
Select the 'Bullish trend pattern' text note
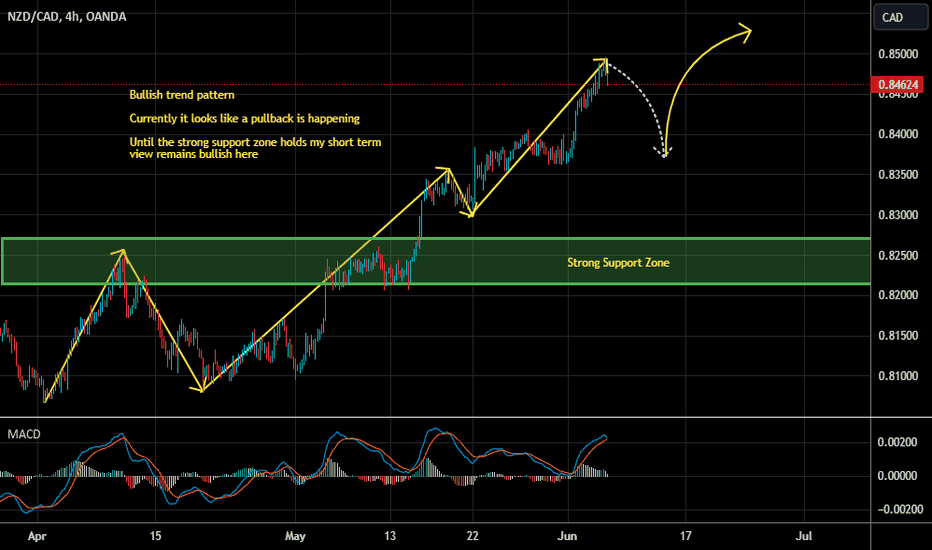[x=182, y=95]
